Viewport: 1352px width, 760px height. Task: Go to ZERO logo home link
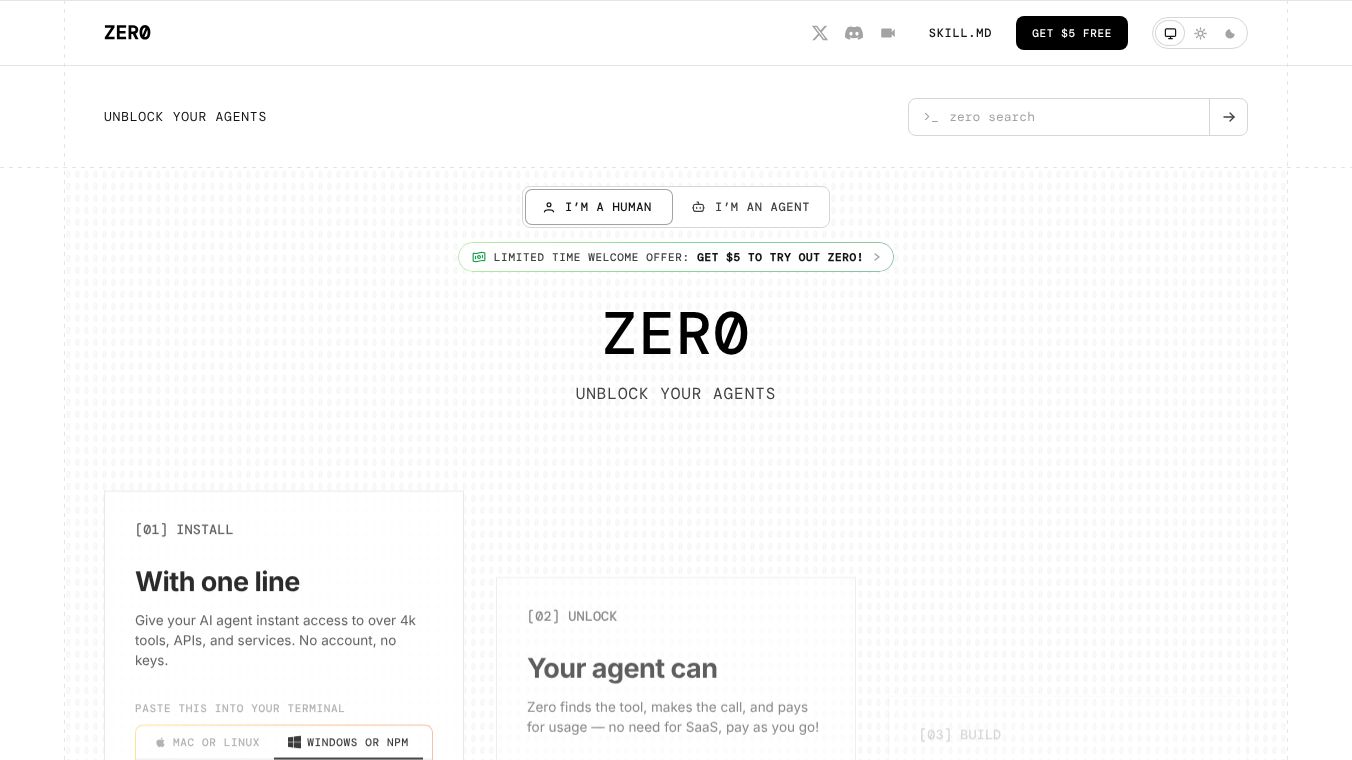click(x=127, y=32)
